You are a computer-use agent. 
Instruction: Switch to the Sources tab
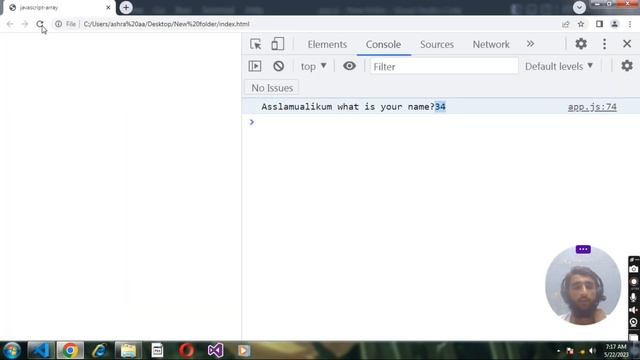pyautogui.click(x=437, y=44)
